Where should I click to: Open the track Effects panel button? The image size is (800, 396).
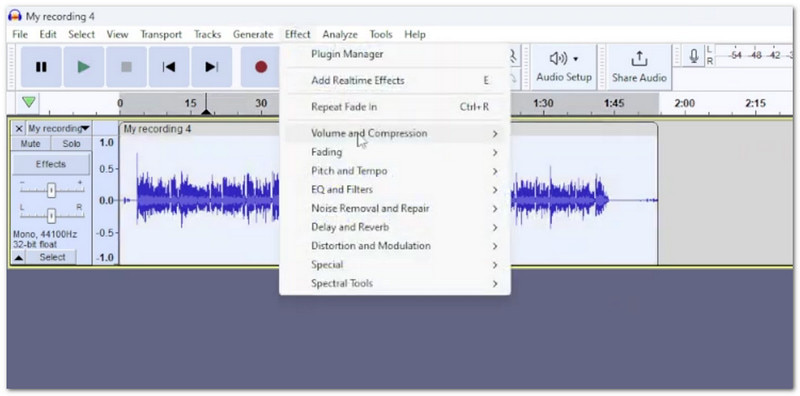51,164
